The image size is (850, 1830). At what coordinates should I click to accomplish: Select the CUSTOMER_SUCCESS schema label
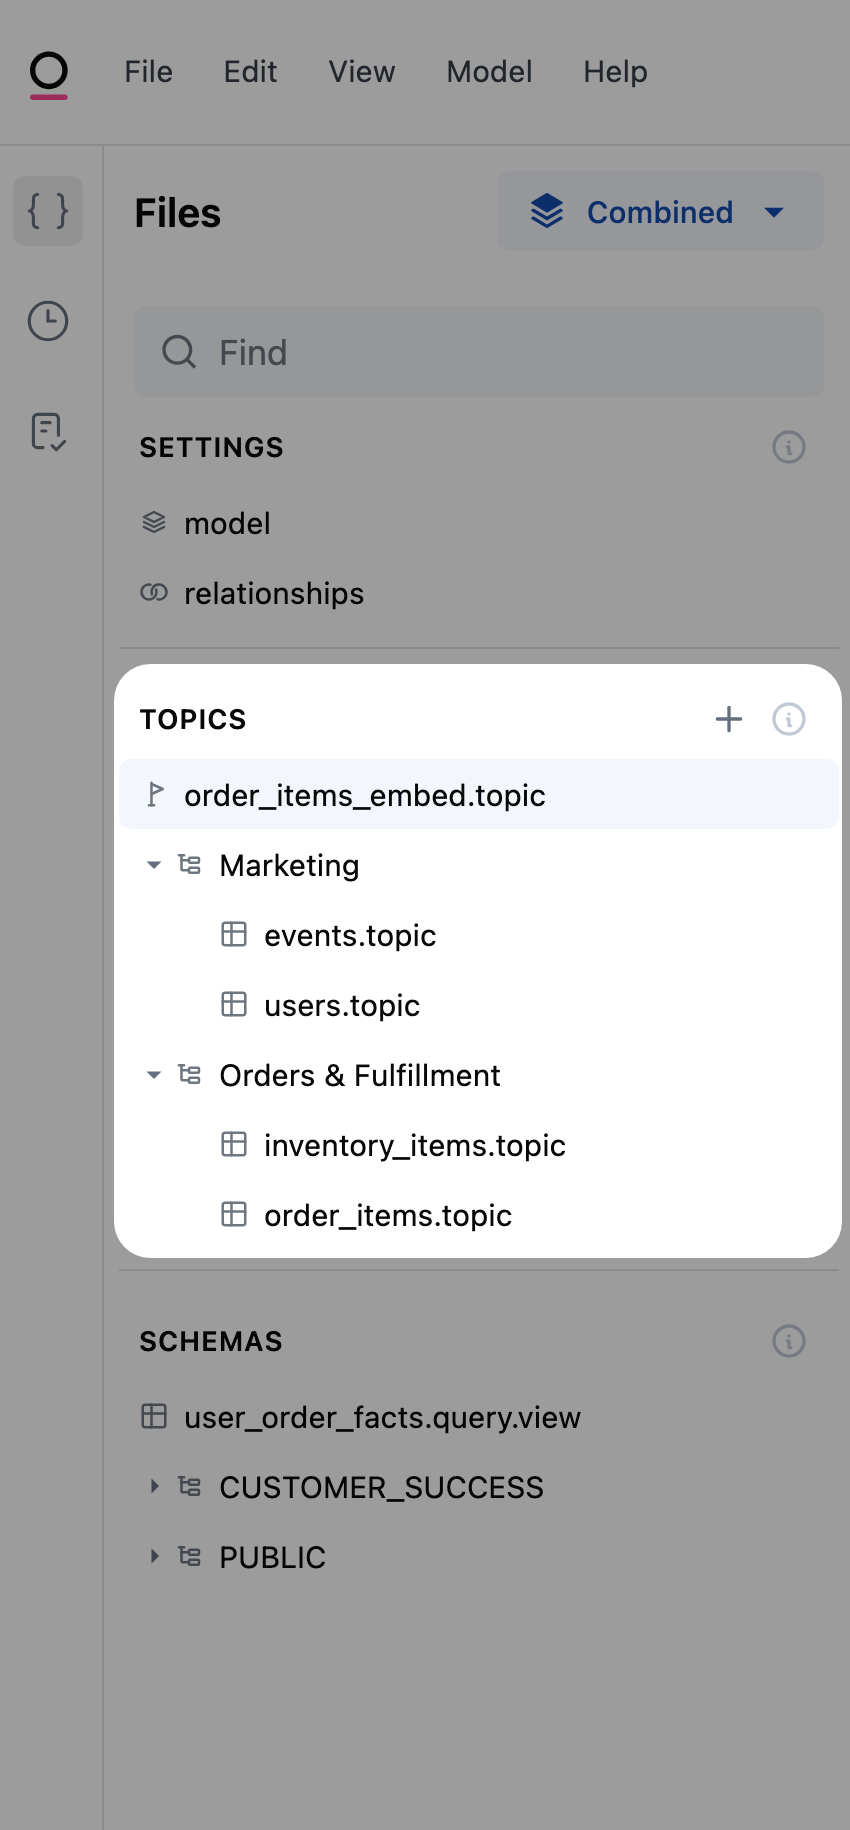click(381, 1487)
